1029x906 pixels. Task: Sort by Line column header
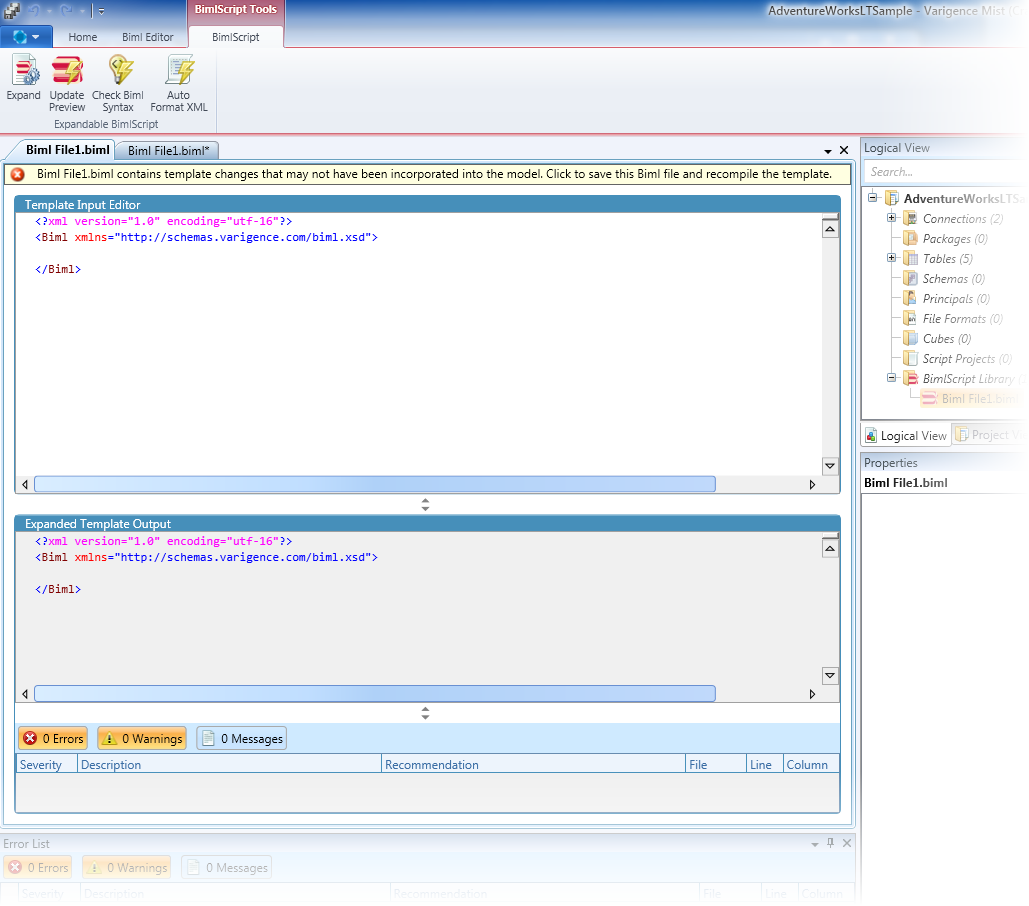[x=765, y=764]
